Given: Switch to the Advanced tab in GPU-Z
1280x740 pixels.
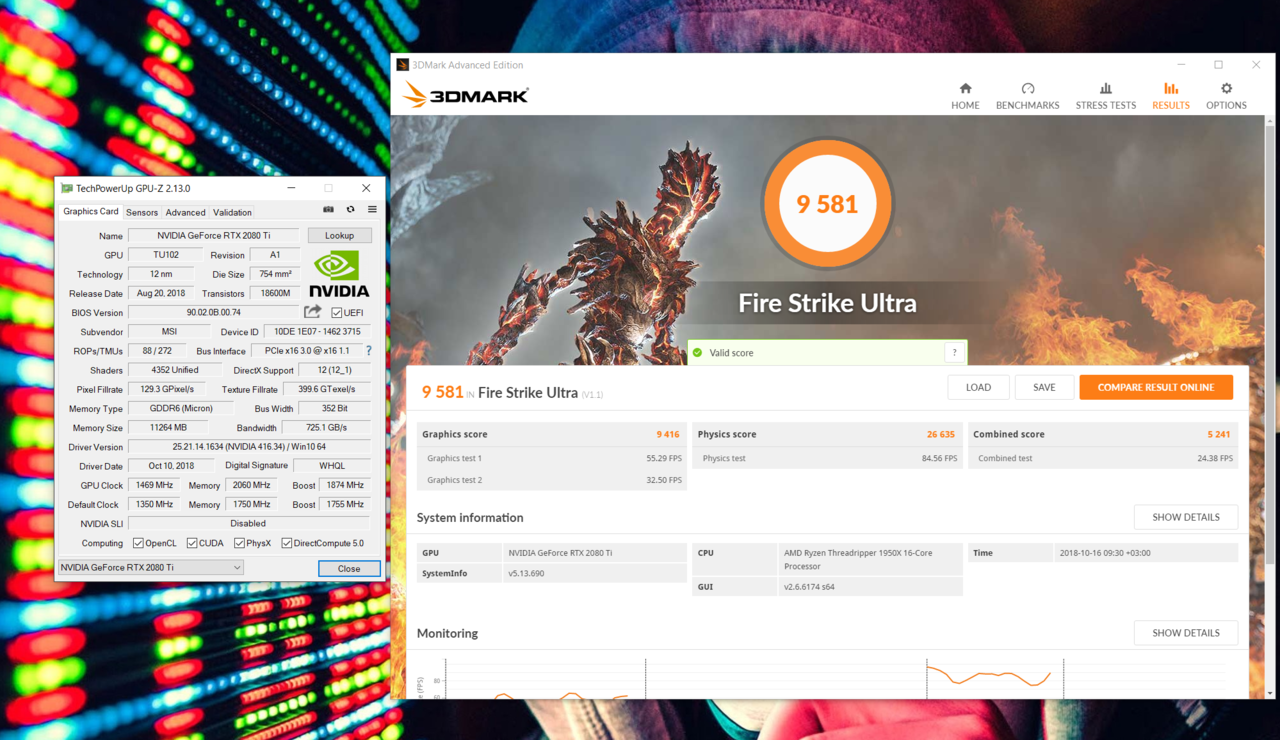Looking at the screenshot, I should (185, 212).
